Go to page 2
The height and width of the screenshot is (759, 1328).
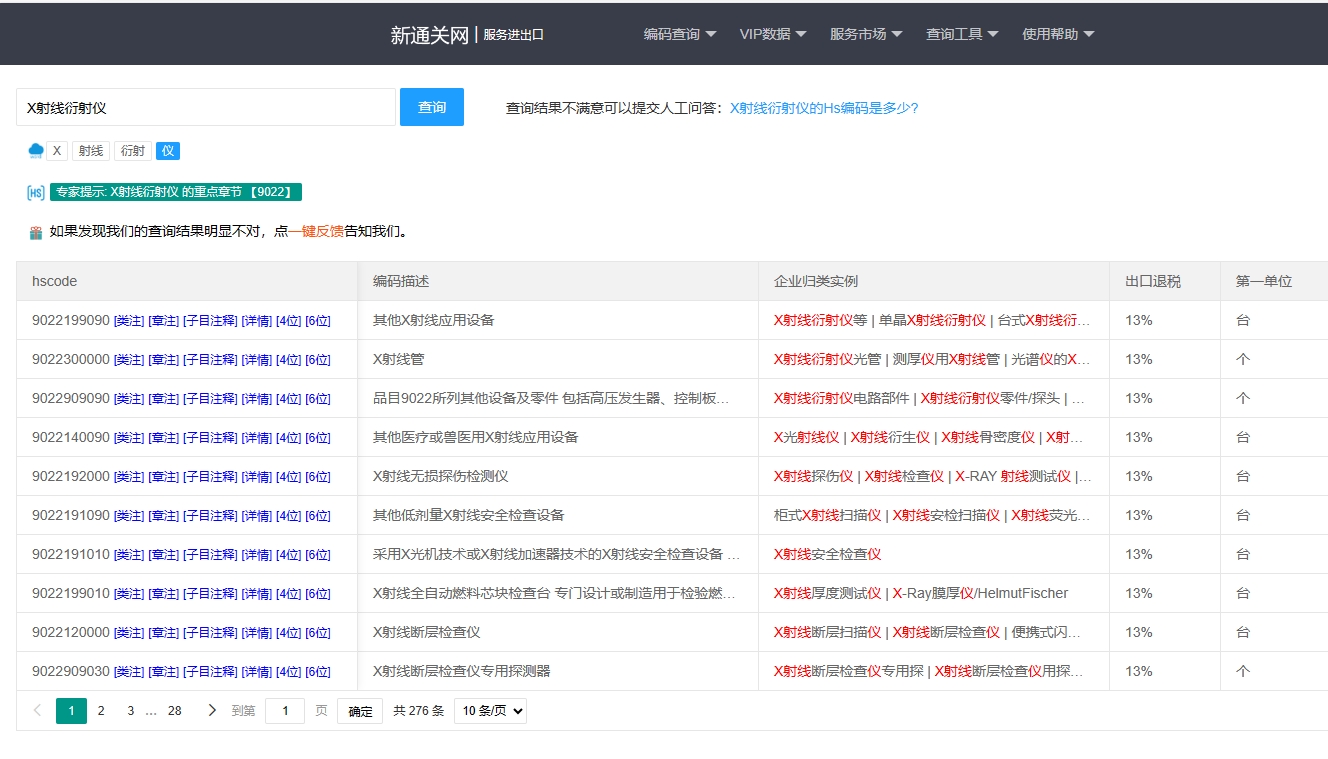click(x=101, y=711)
